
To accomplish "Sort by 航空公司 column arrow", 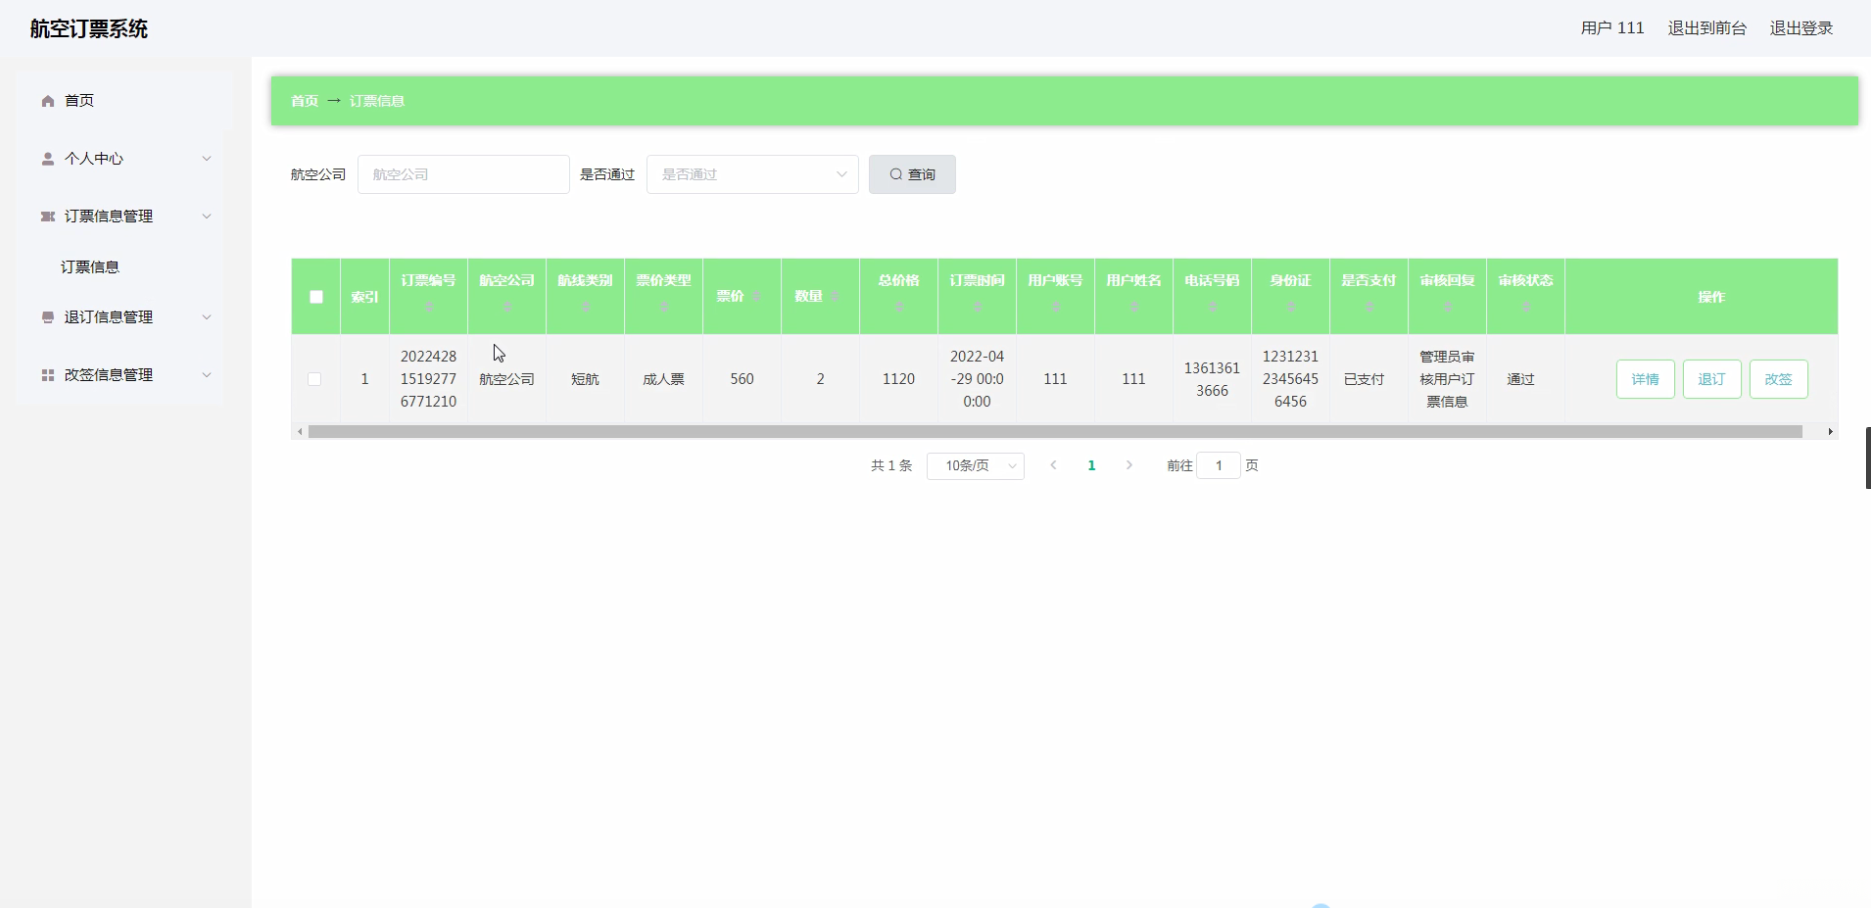I will point(507,307).
